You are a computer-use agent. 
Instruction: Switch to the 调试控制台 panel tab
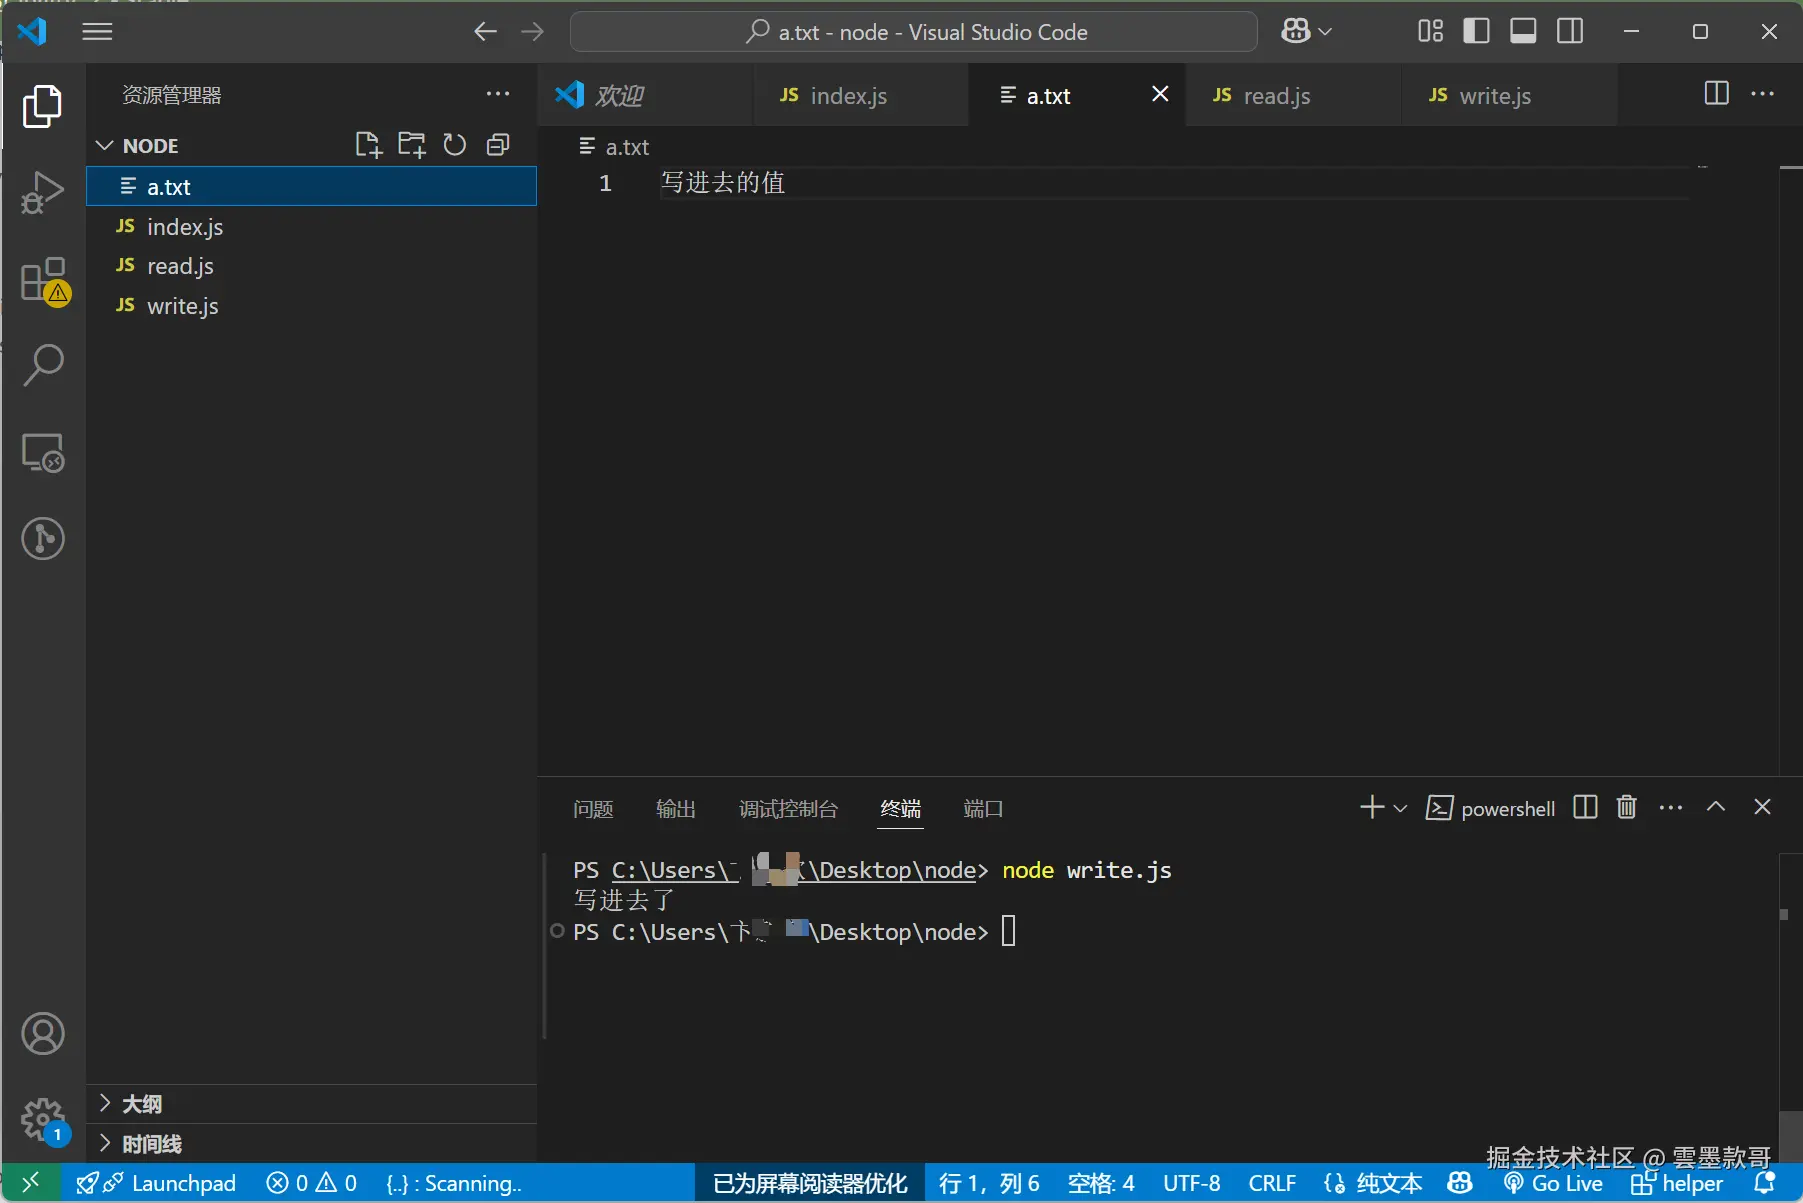788,808
